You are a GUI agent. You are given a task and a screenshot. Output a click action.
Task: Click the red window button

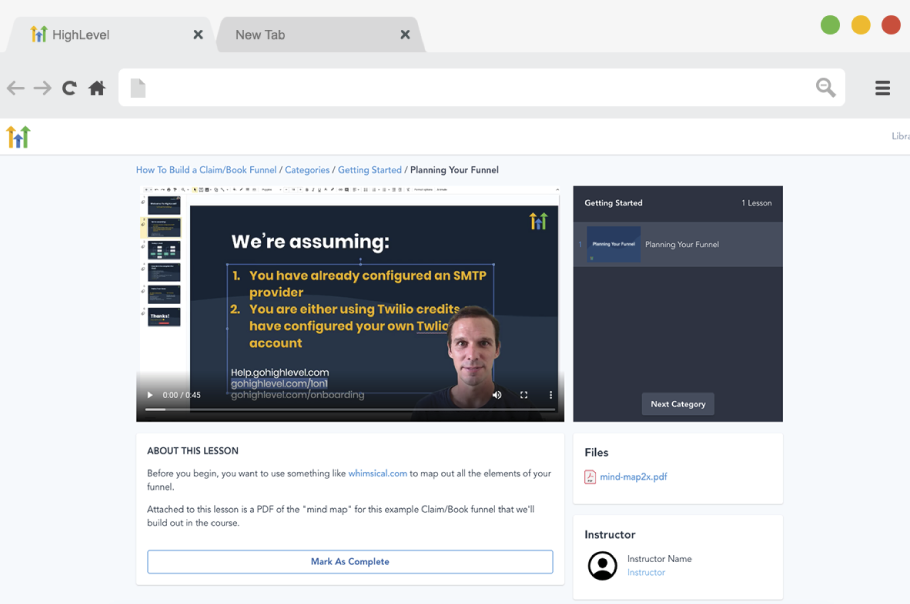coord(891,25)
